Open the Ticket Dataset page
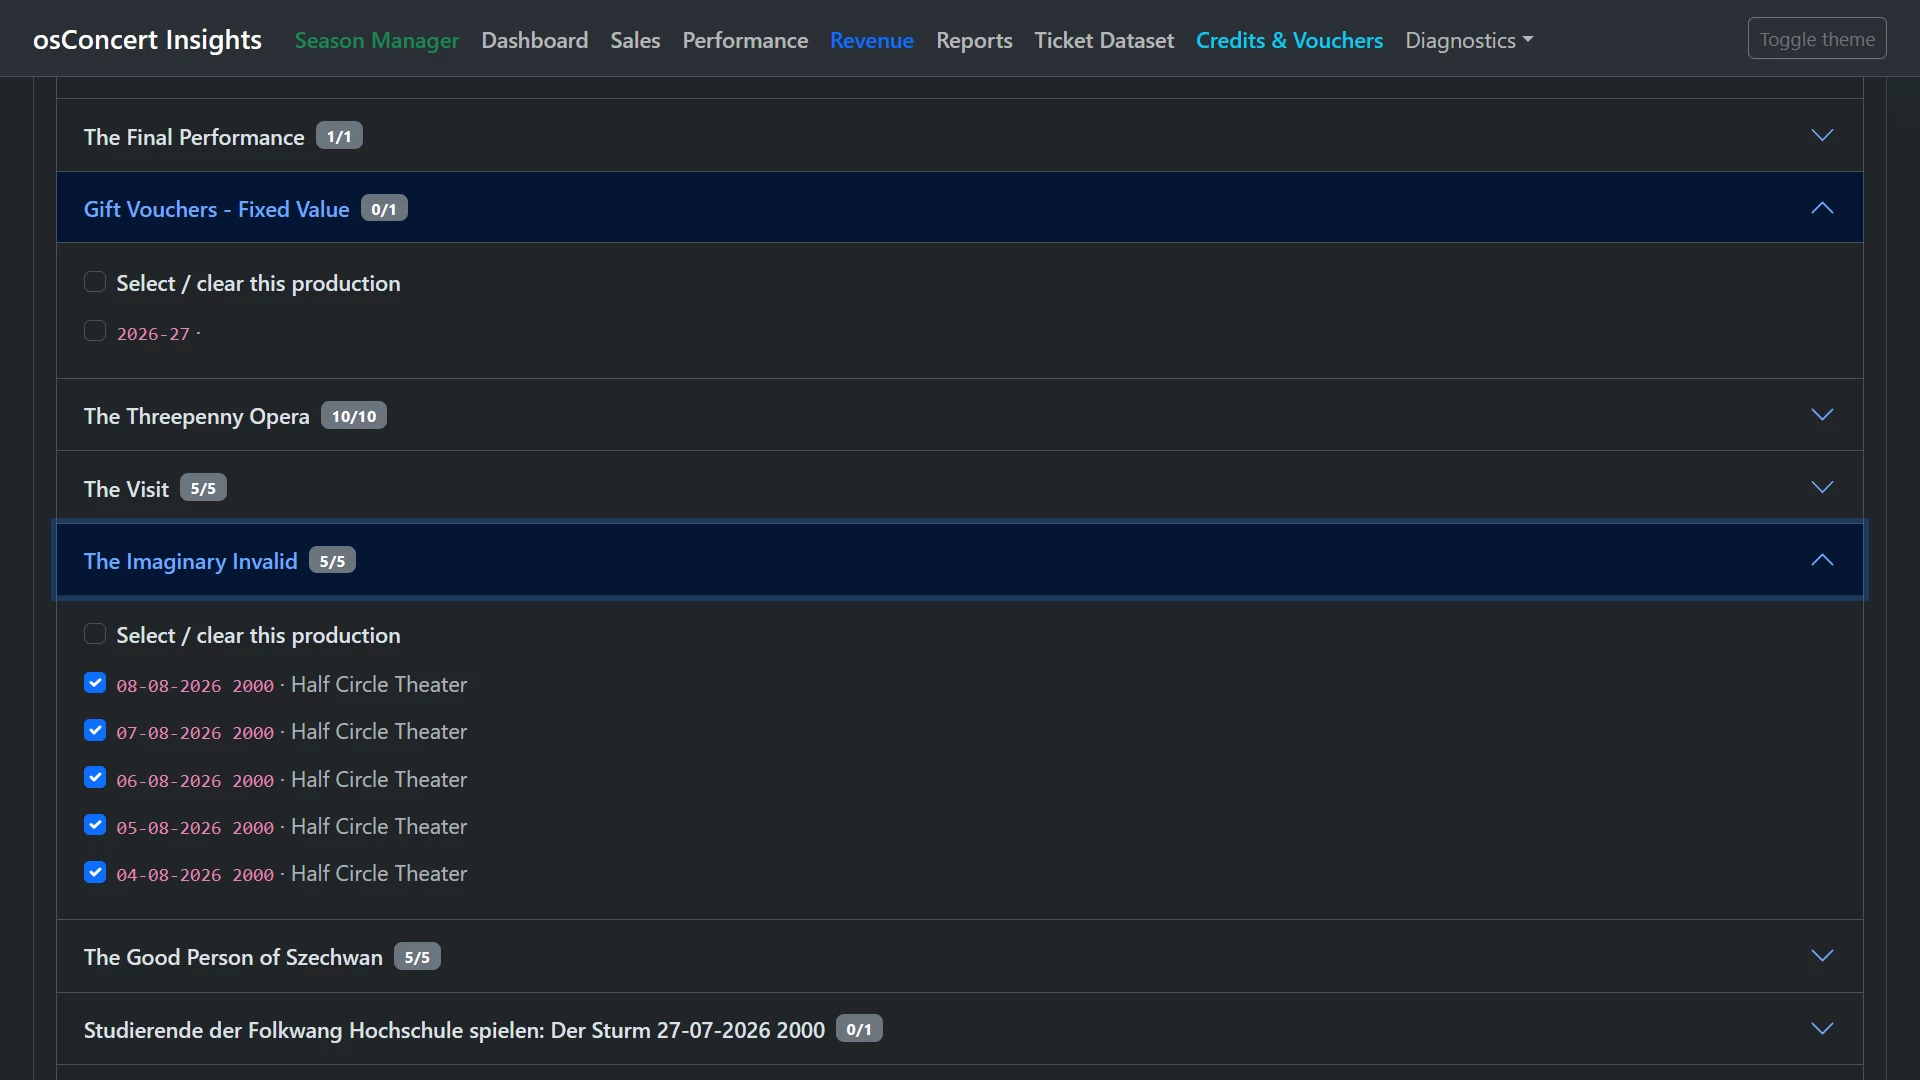This screenshot has width=1920, height=1080. click(x=1104, y=40)
